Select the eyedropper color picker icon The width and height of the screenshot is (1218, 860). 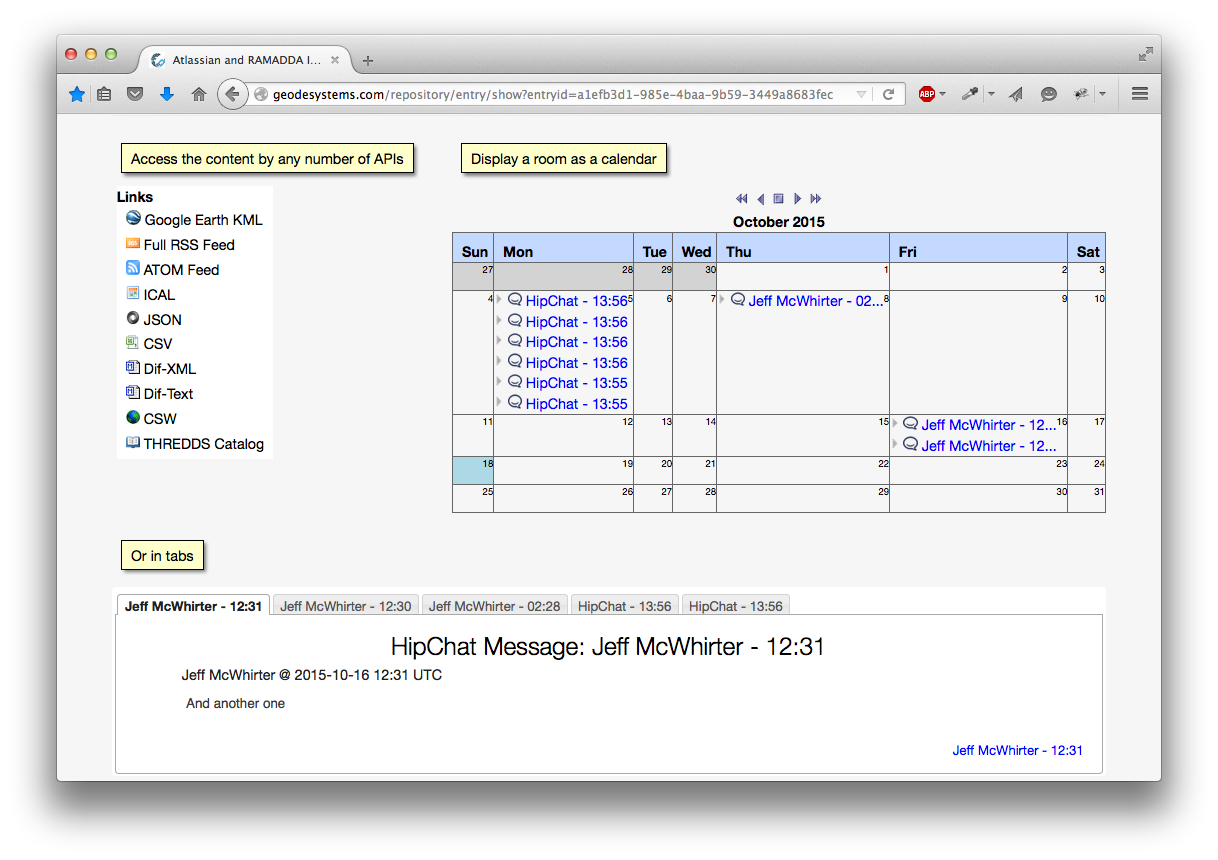[969, 94]
